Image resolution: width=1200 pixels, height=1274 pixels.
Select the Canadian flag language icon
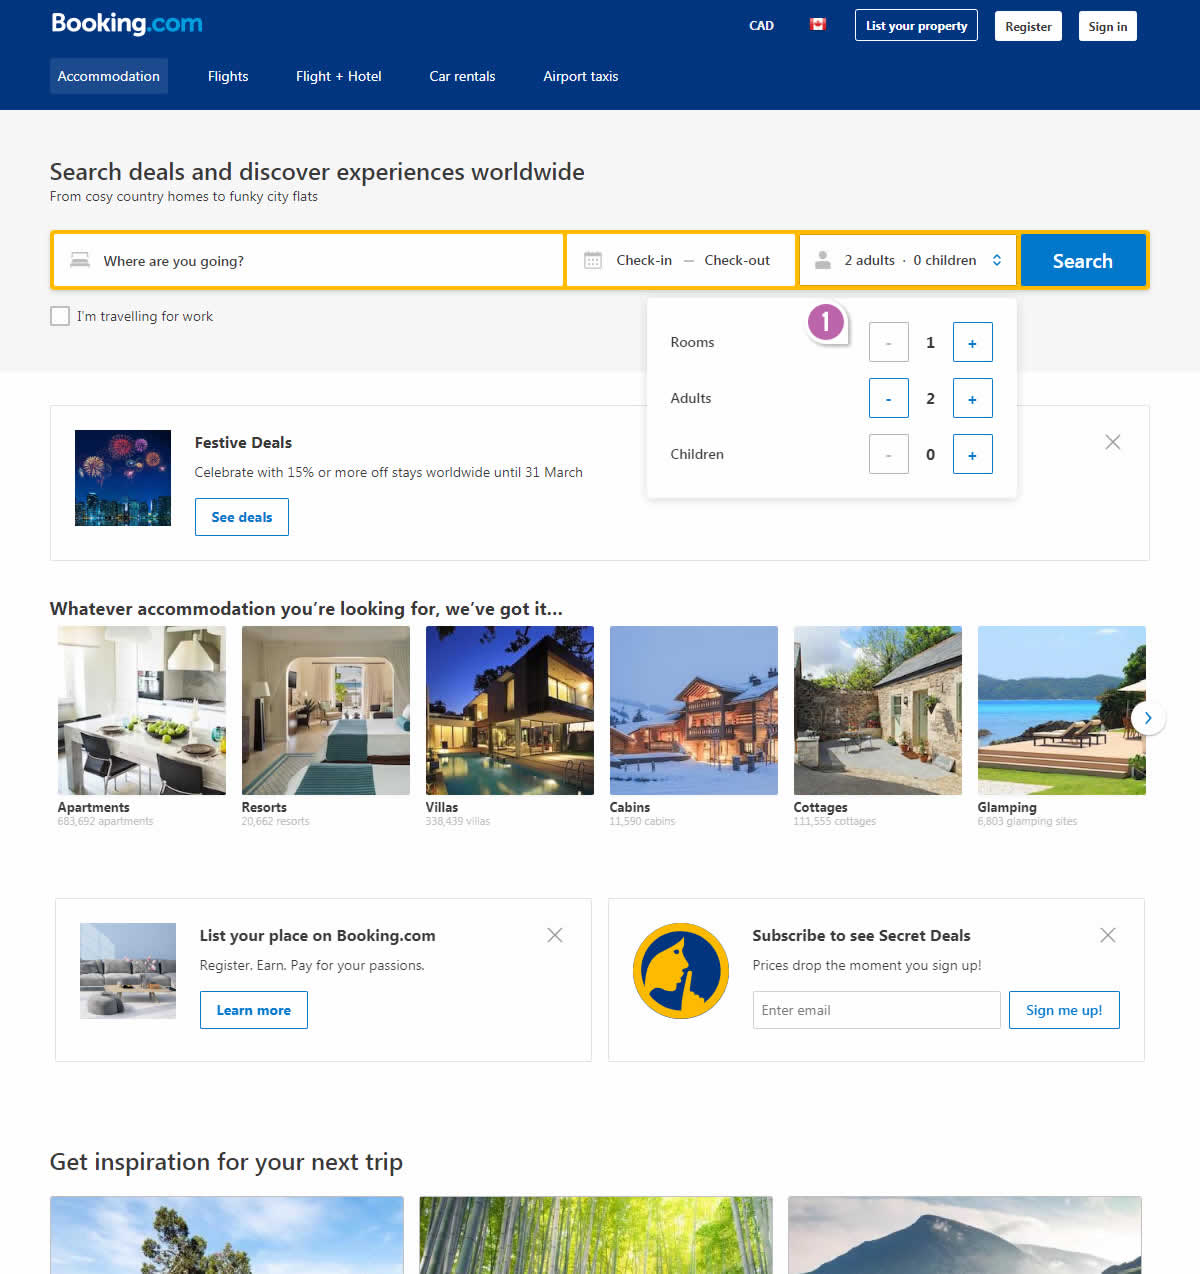(x=817, y=25)
